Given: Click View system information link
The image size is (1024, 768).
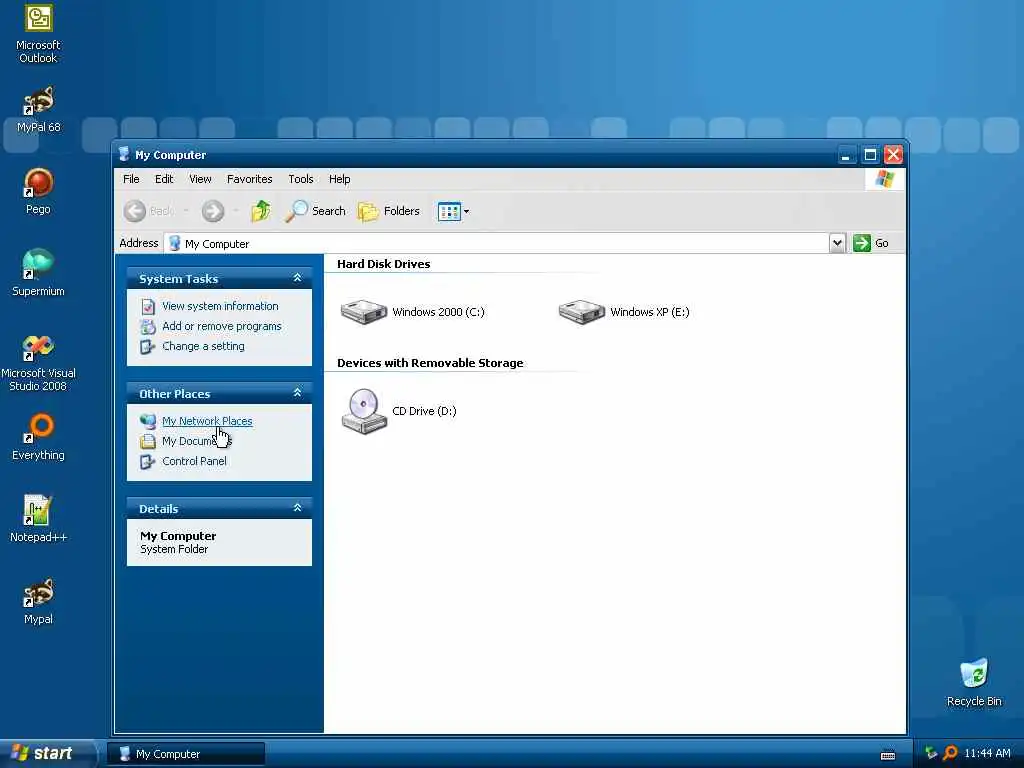Looking at the screenshot, I should click(x=220, y=306).
